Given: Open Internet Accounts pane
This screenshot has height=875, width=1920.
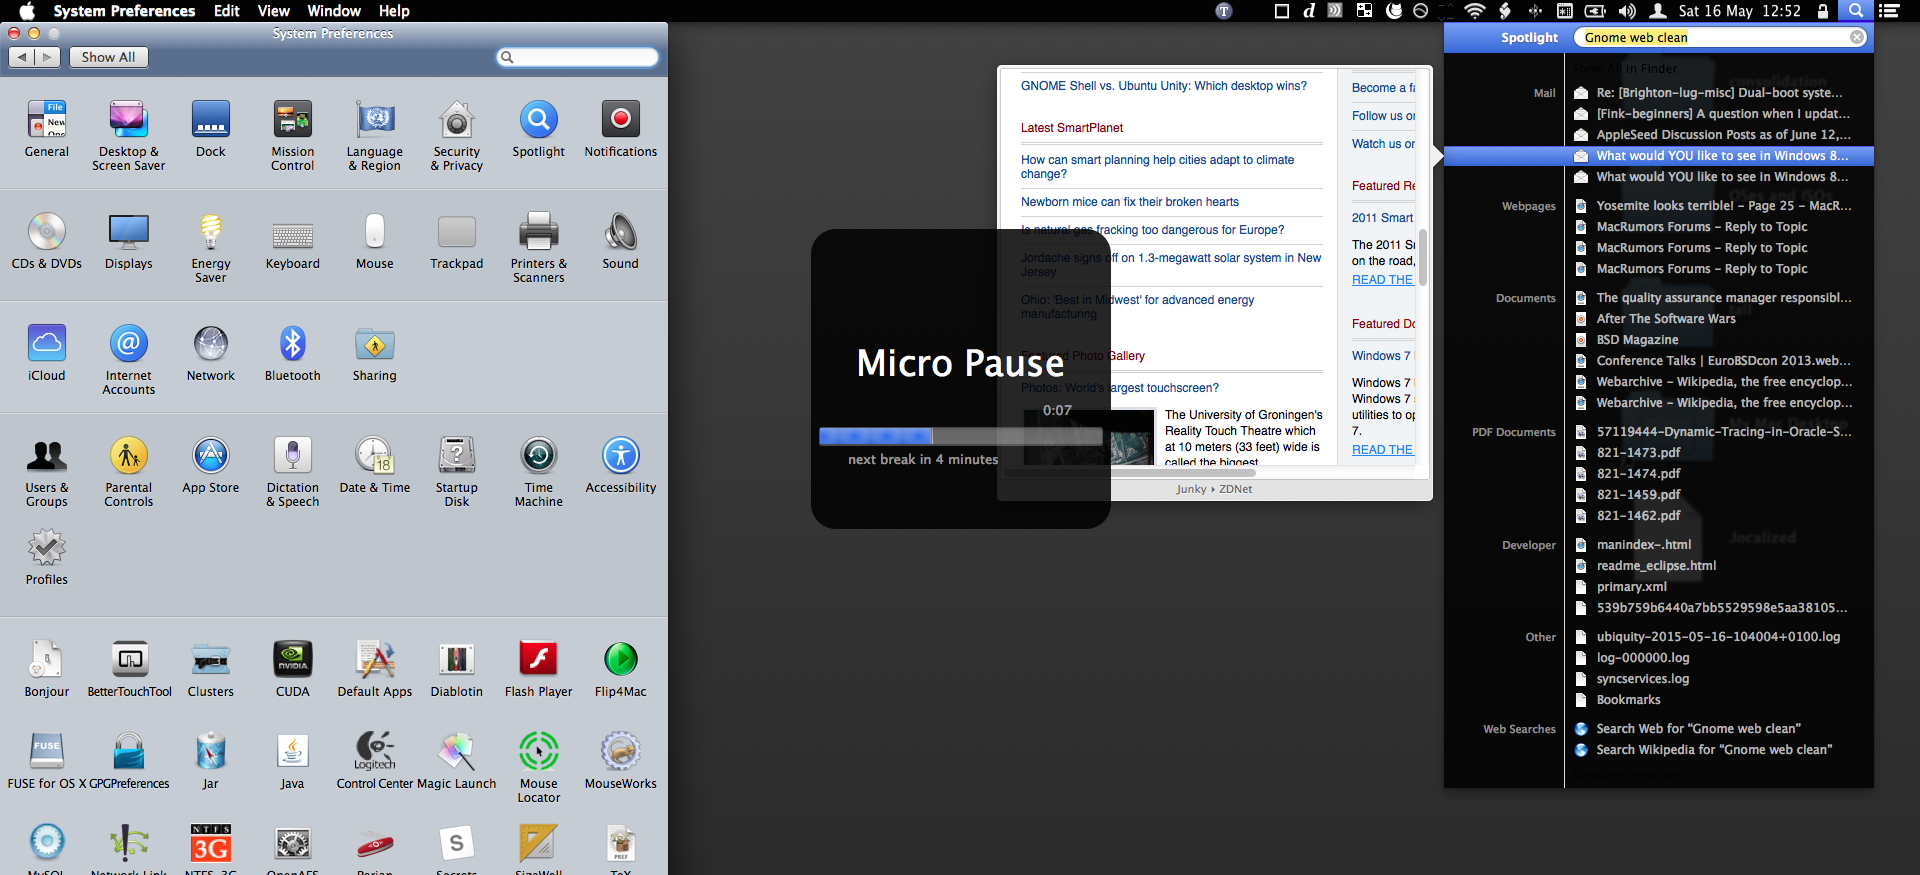Looking at the screenshot, I should (129, 360).
